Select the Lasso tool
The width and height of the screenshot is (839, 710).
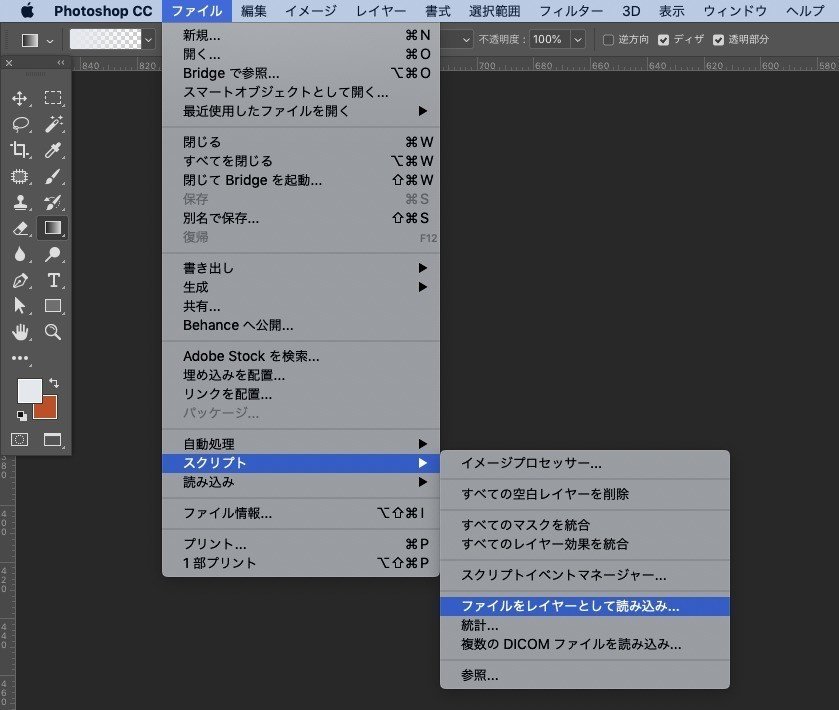coord(20,124)
